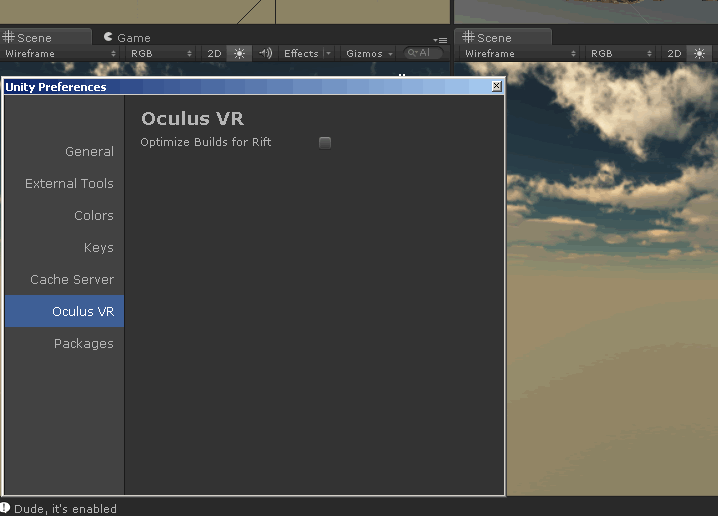718x516 pixels.
Task: Click the console warning icon in status bar
Action: click(5, 508)
